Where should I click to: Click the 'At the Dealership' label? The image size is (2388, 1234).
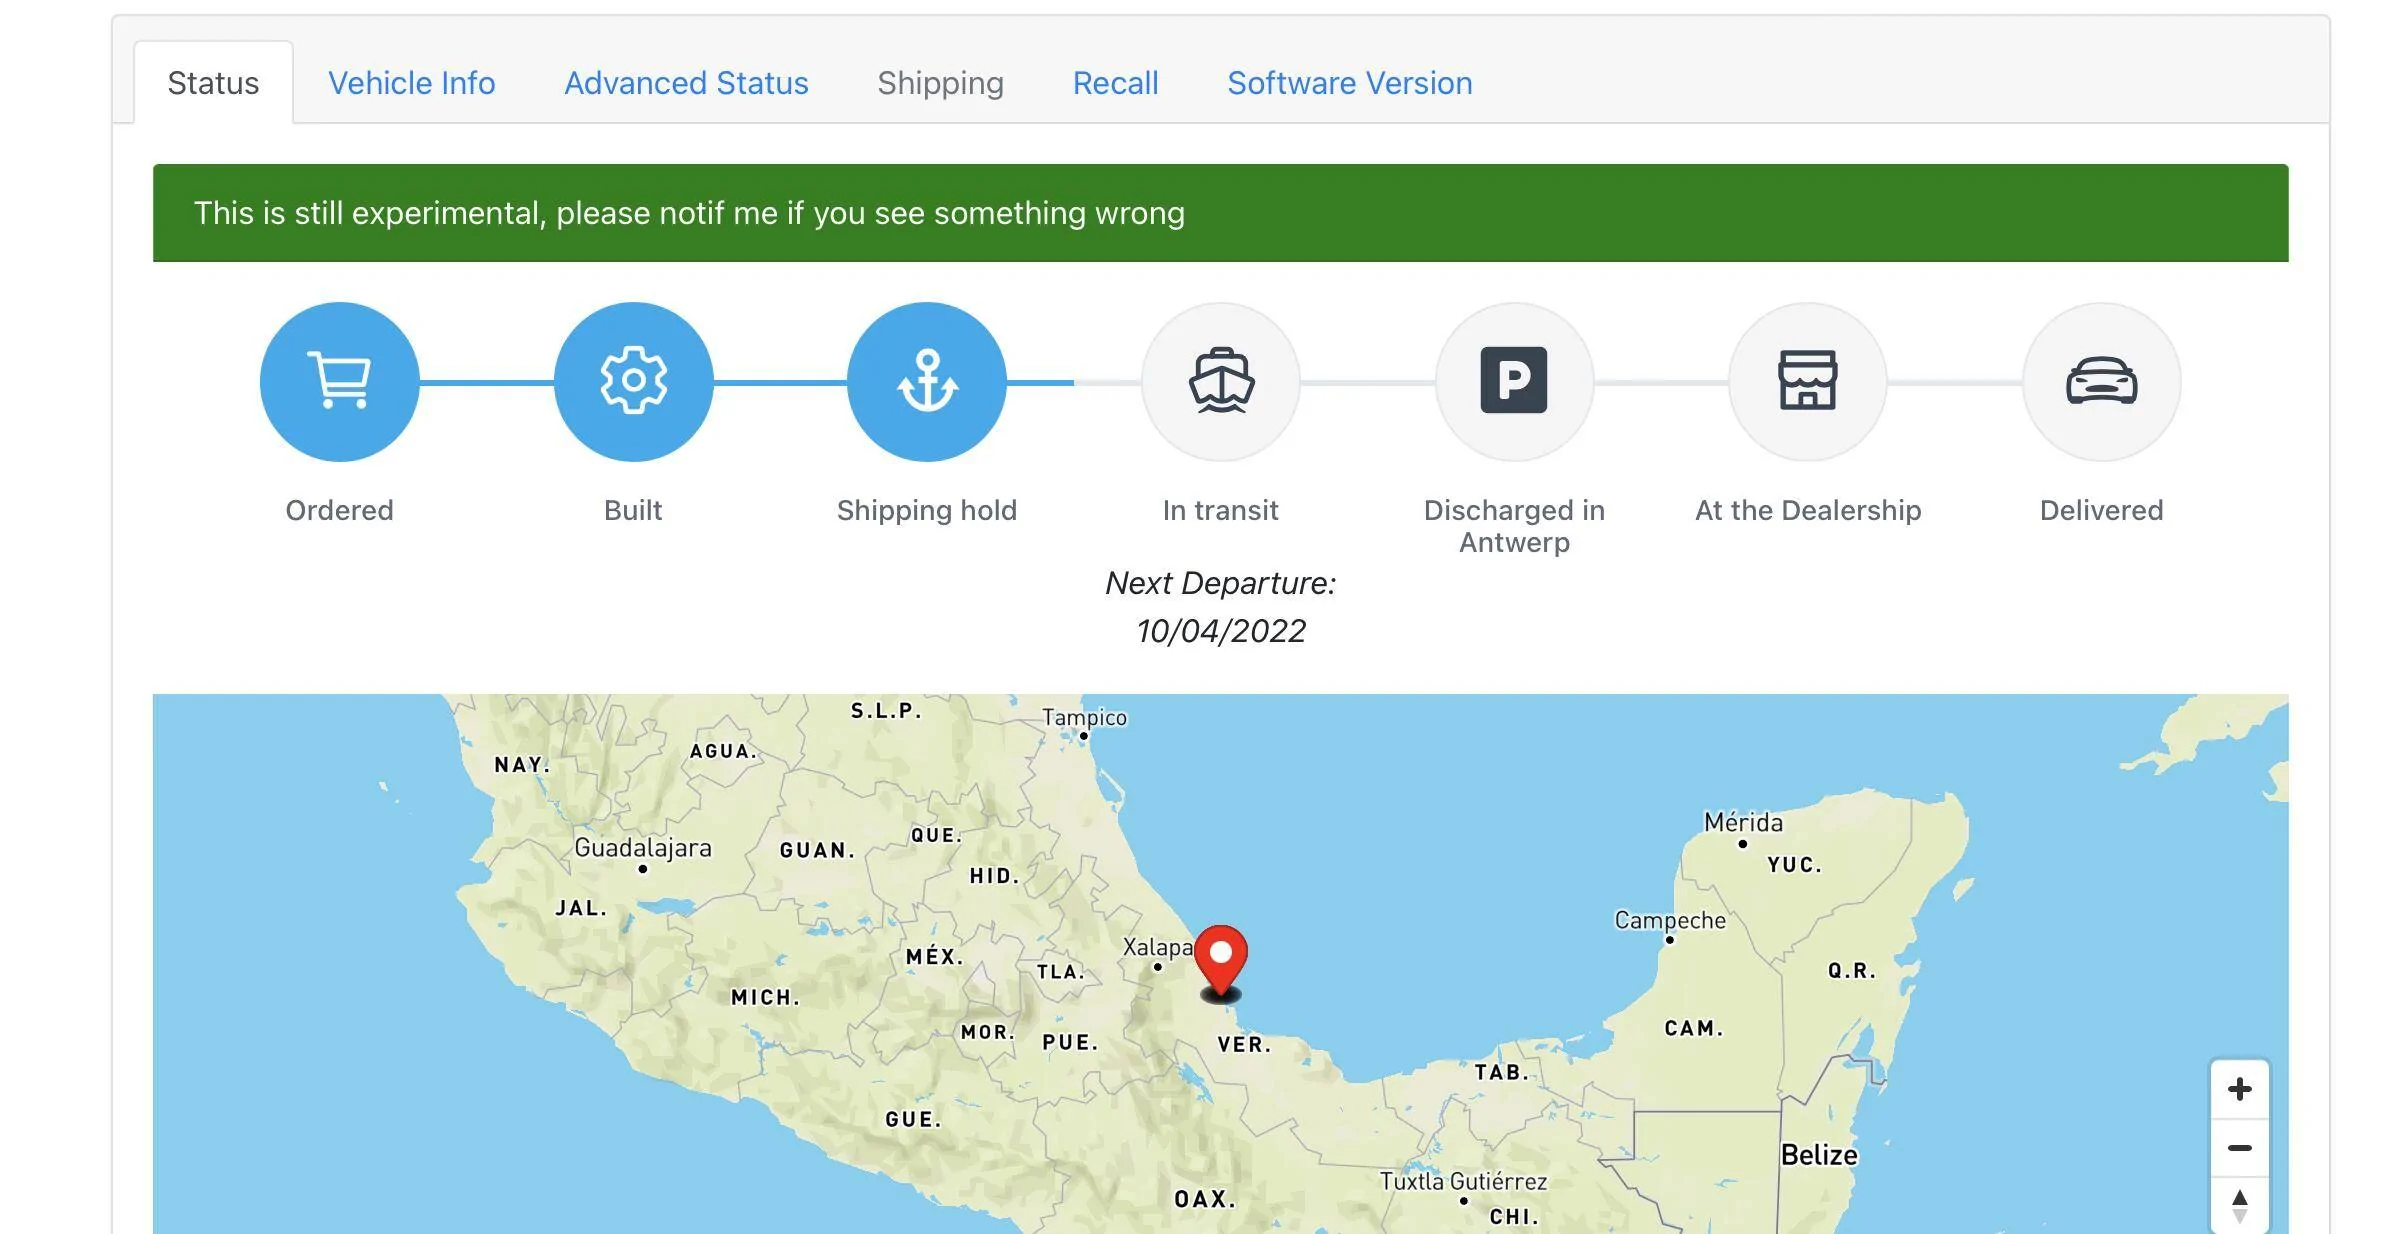pyautogui.click(x=1808, y=510)
